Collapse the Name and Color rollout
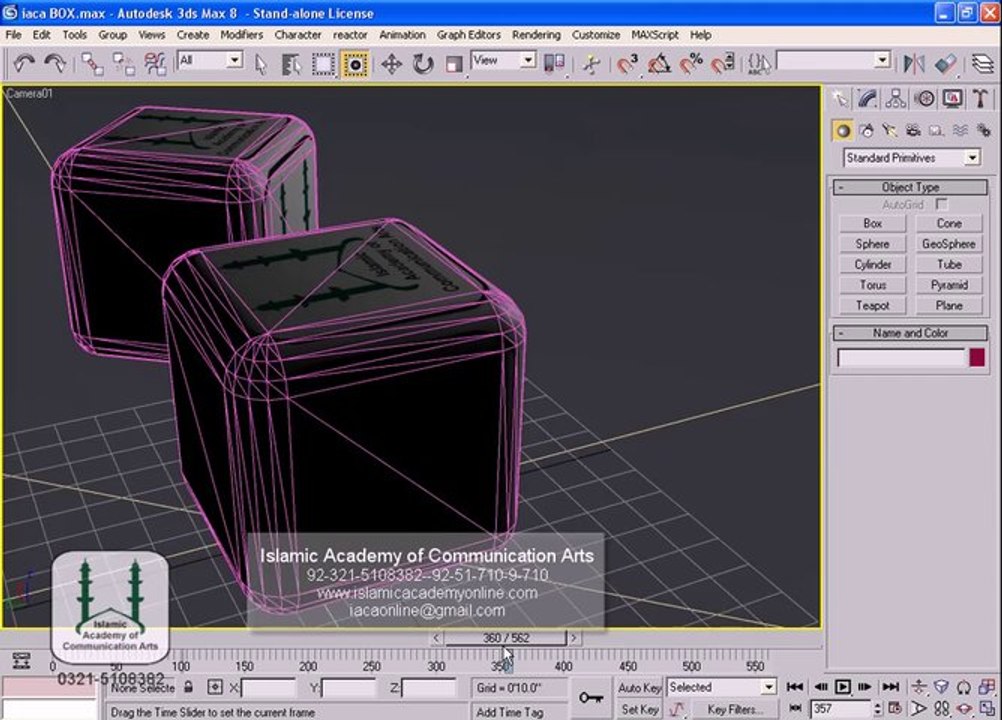The height and width of the screenshot is (720, 1002). [910, 333]
